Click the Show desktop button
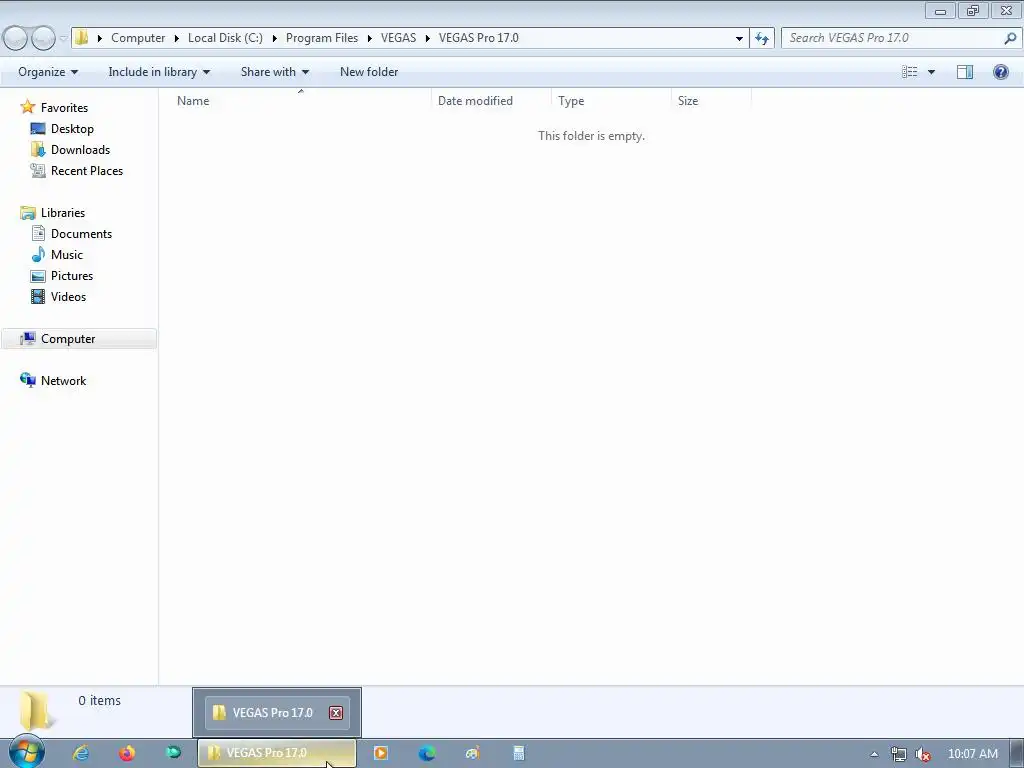Viewport: 1024px width, 768px height. point(1017,754)
